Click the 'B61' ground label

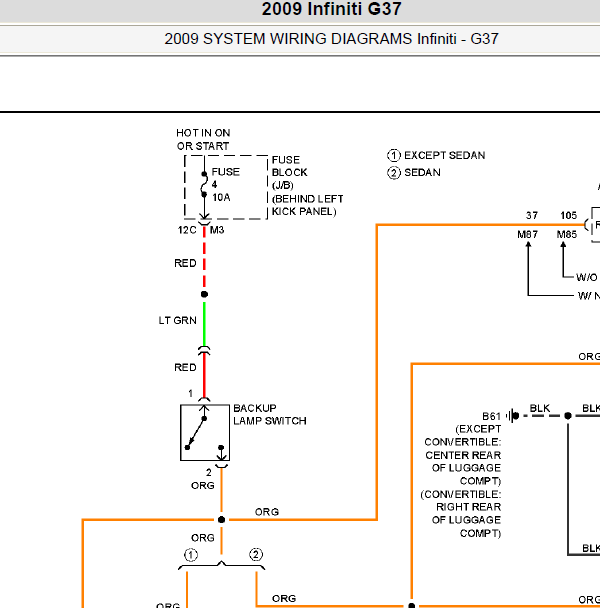click(491, 416)
